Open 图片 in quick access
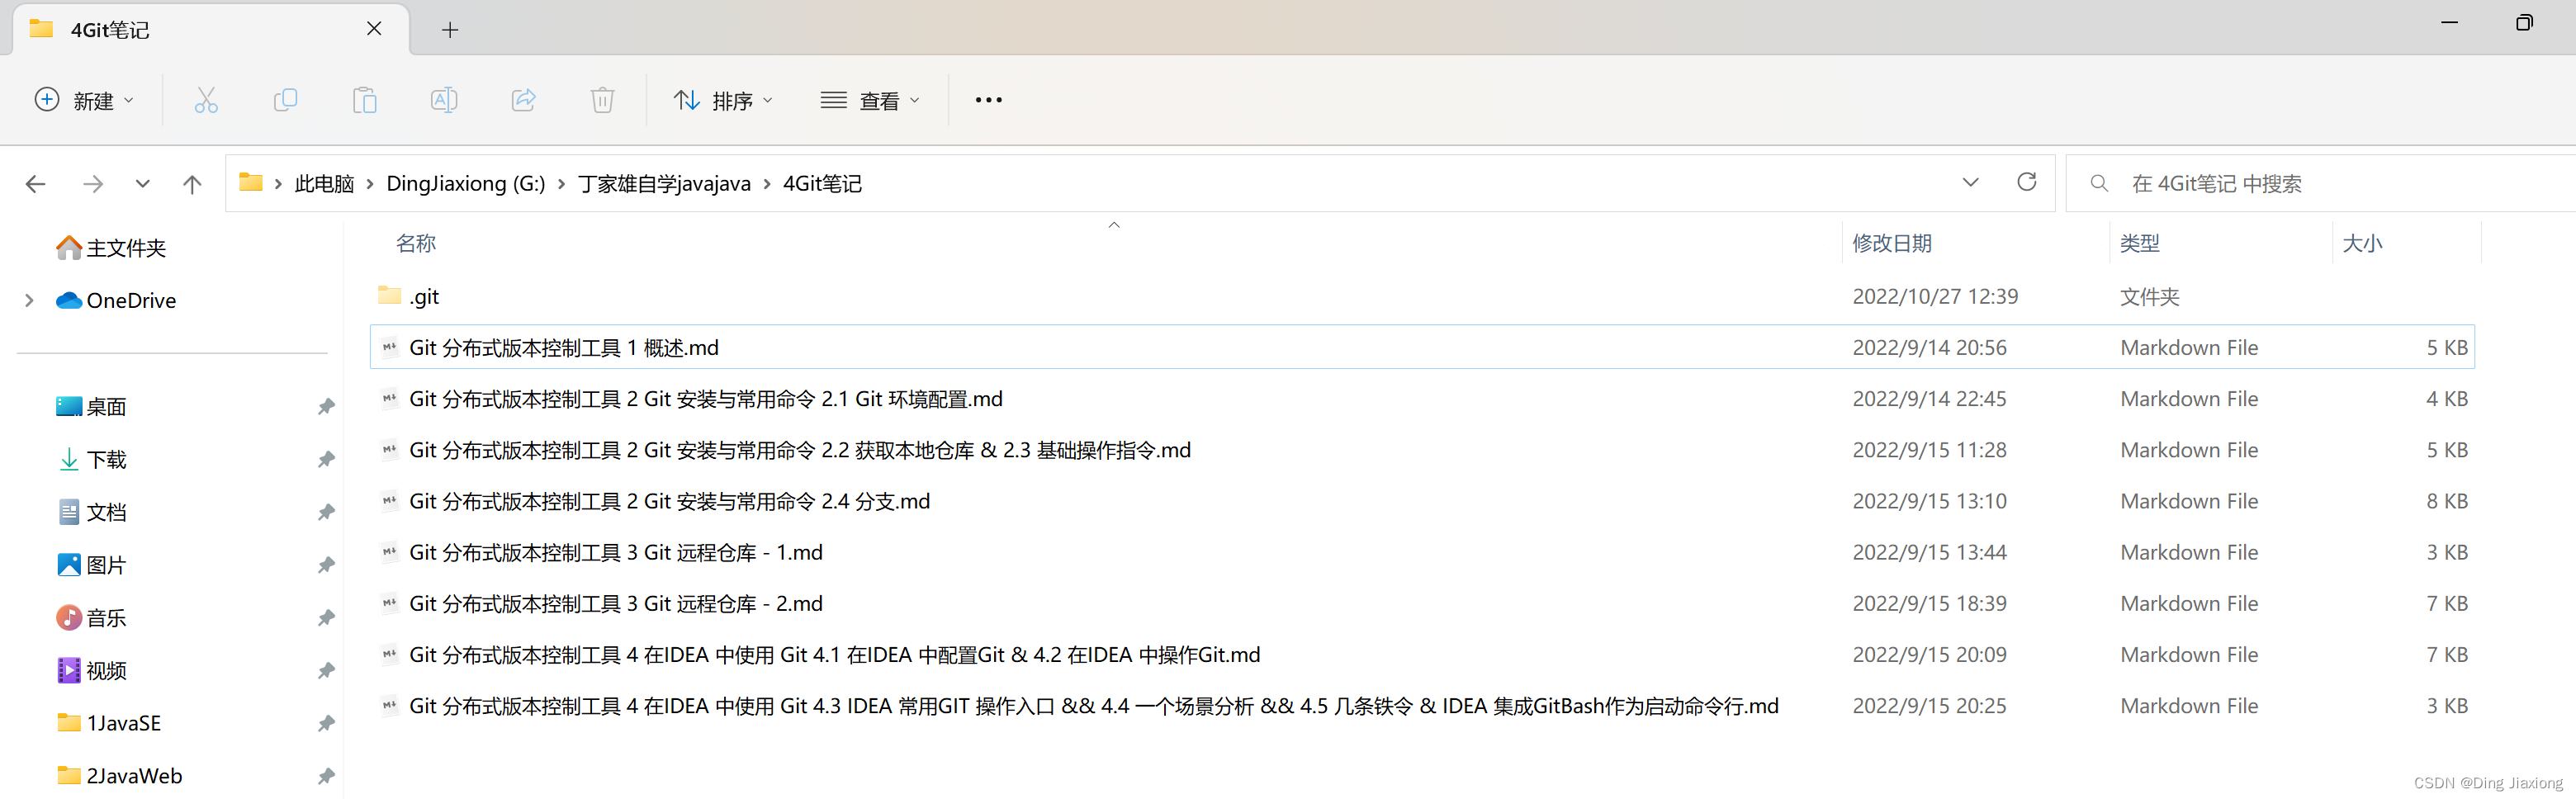This screenshot has height=799, width=2576. (x=106, y=565)
